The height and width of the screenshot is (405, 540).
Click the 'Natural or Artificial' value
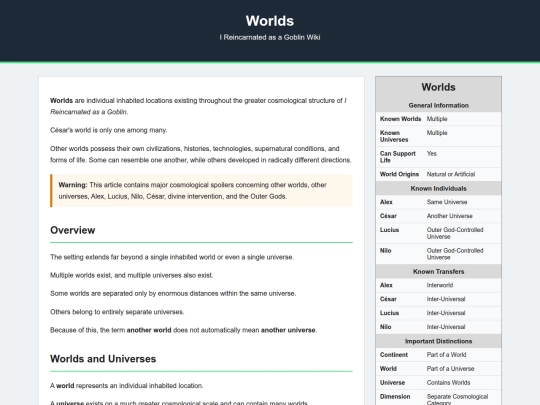[451, 174]
